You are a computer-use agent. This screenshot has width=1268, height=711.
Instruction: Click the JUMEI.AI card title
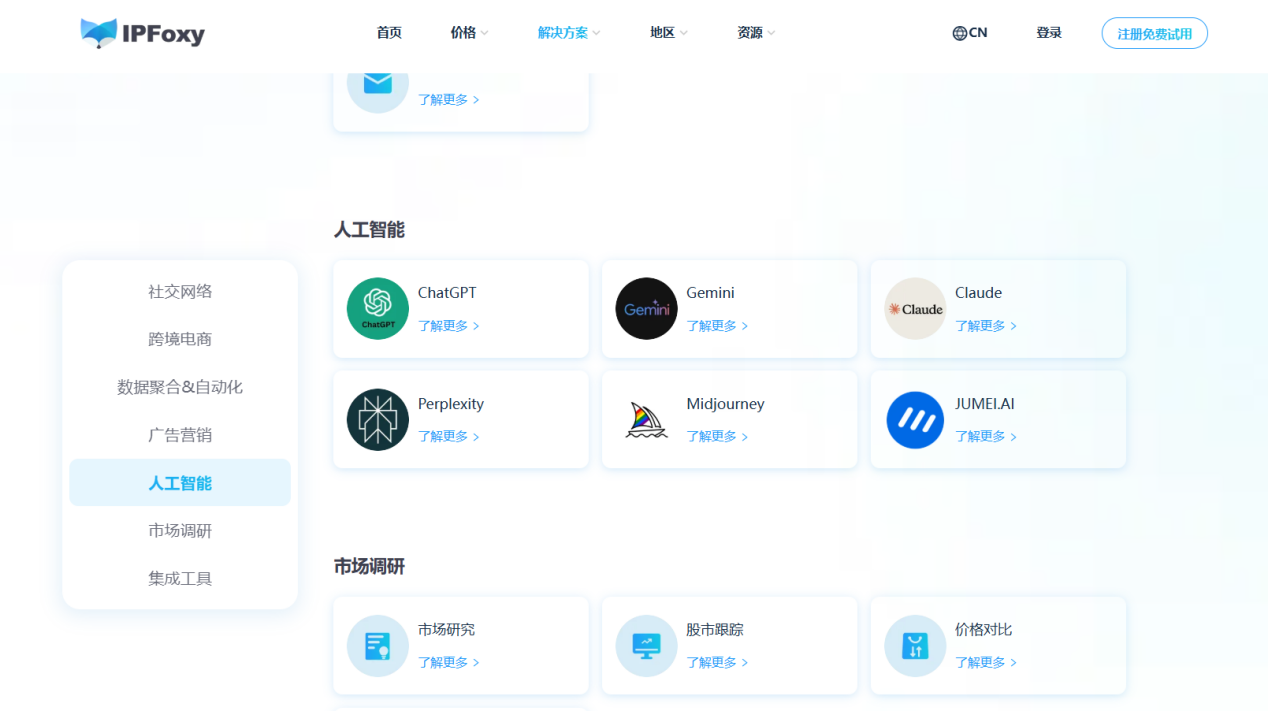click(x=985, y=404)
